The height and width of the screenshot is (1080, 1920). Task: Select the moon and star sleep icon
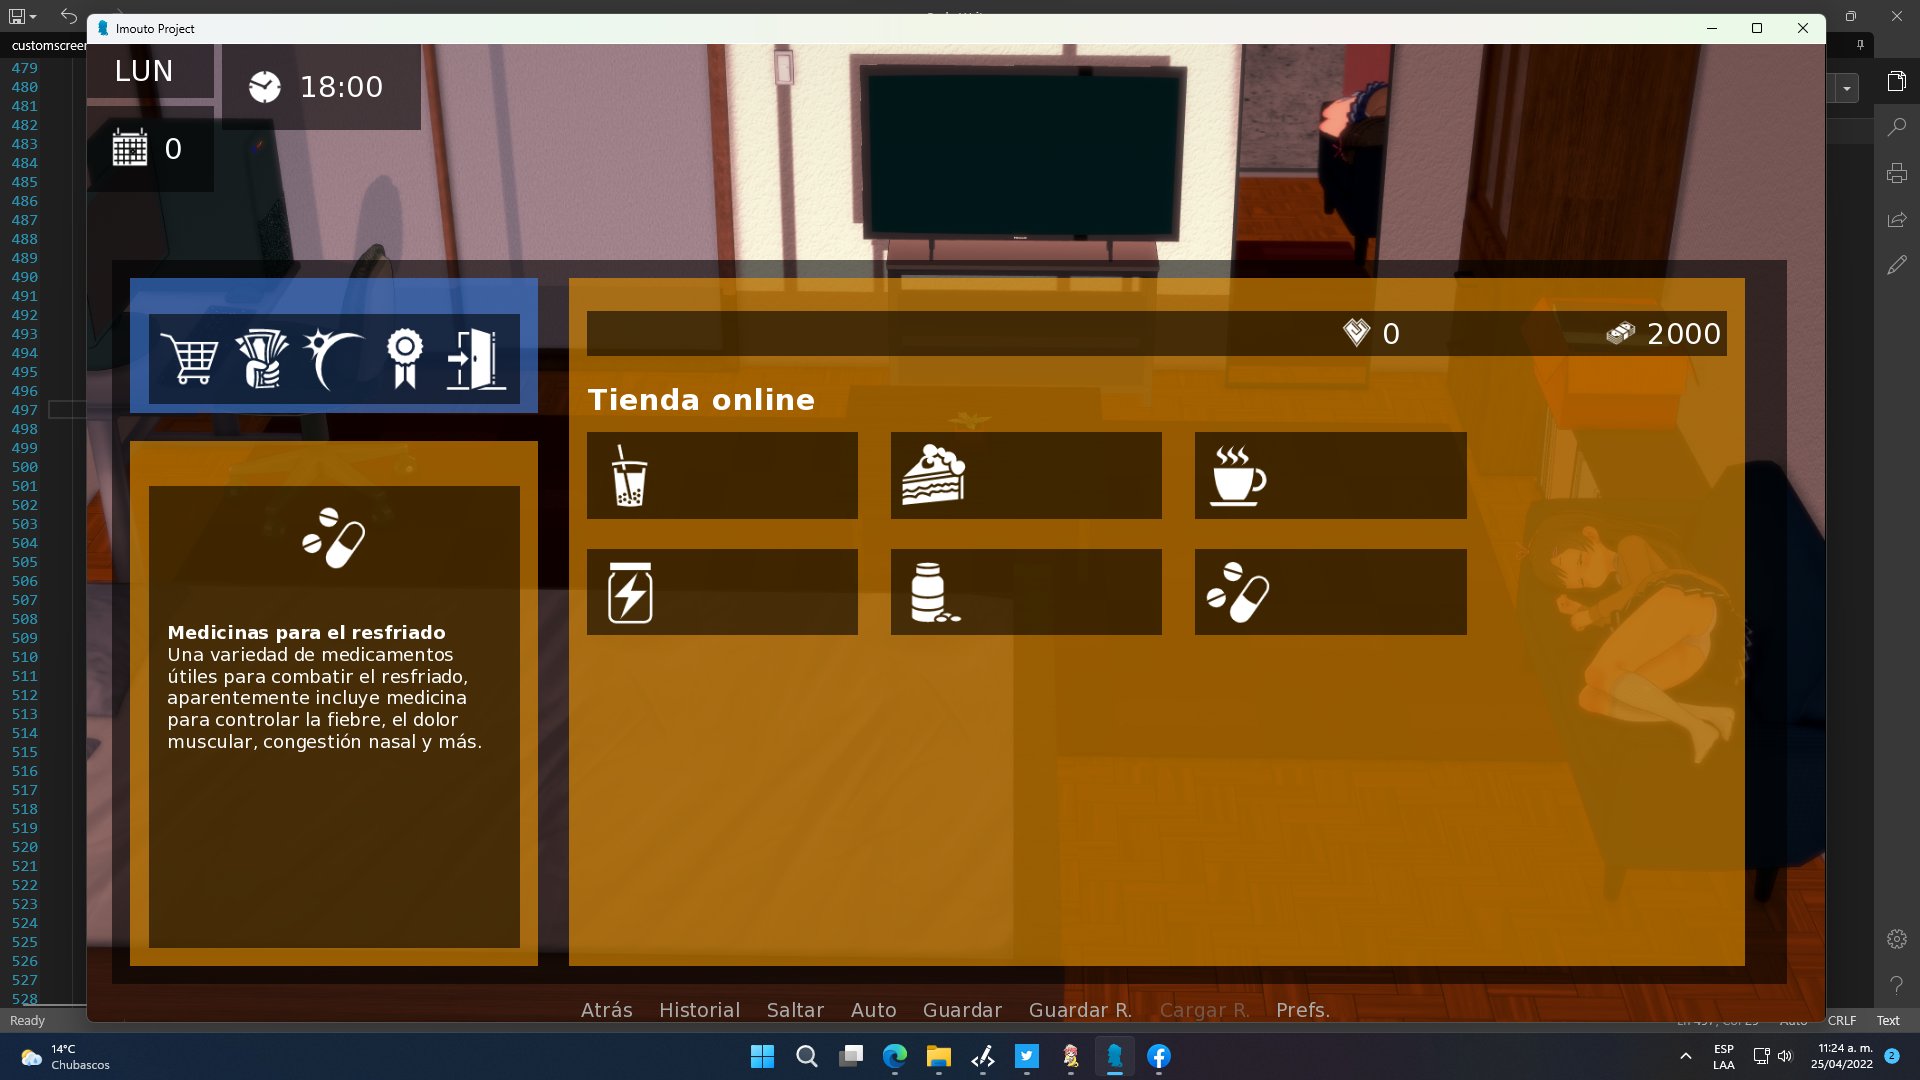pos(332,359)
